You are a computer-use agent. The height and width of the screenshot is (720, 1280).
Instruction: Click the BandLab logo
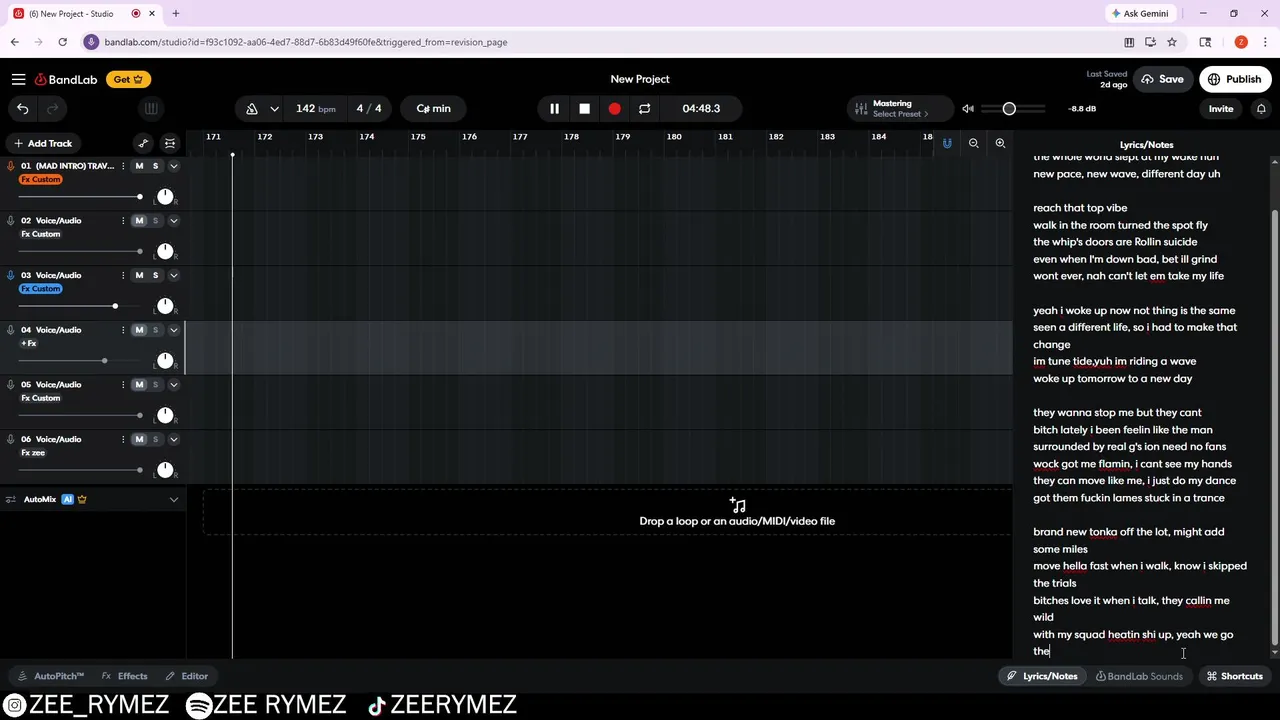[66, 79]
